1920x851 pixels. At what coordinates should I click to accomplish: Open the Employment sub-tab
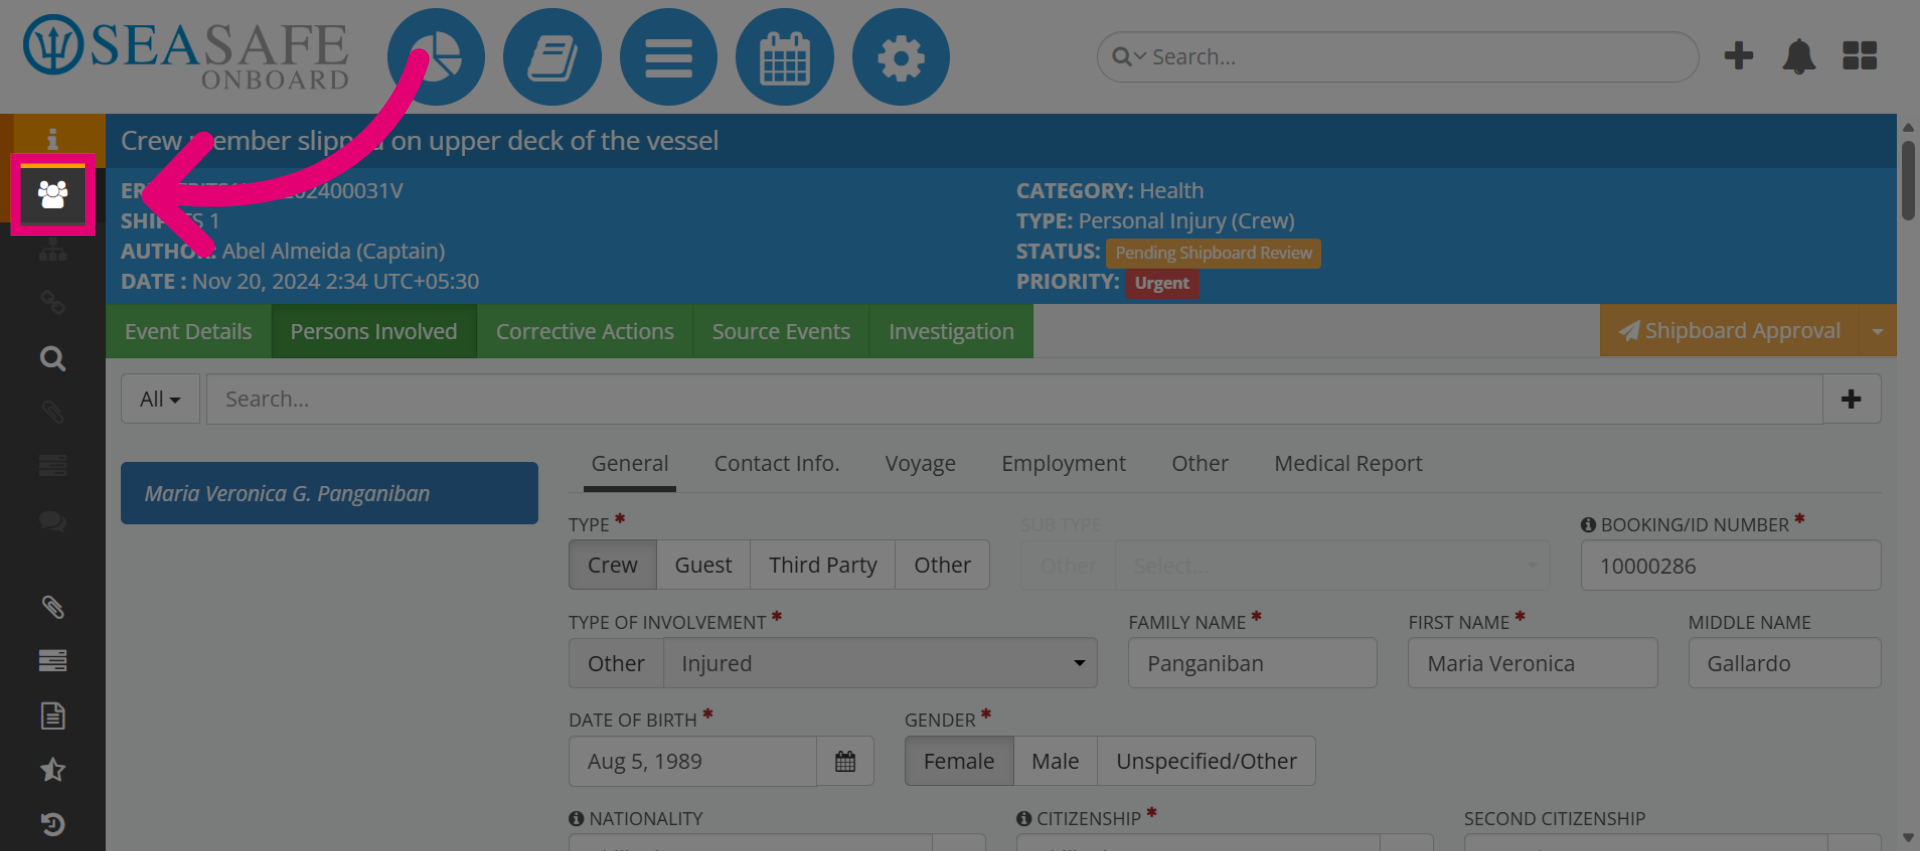(x=1063, y=464)
